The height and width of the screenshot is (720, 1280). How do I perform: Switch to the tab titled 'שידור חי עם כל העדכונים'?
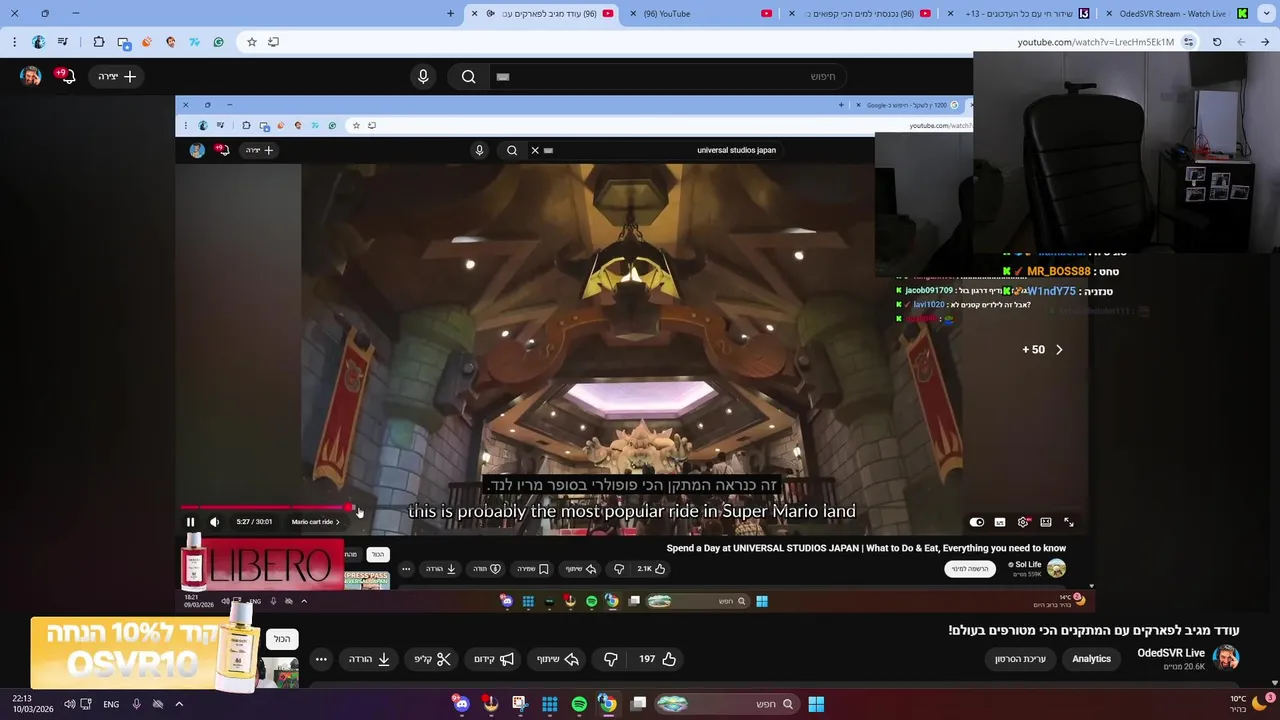pos(1020,14)
